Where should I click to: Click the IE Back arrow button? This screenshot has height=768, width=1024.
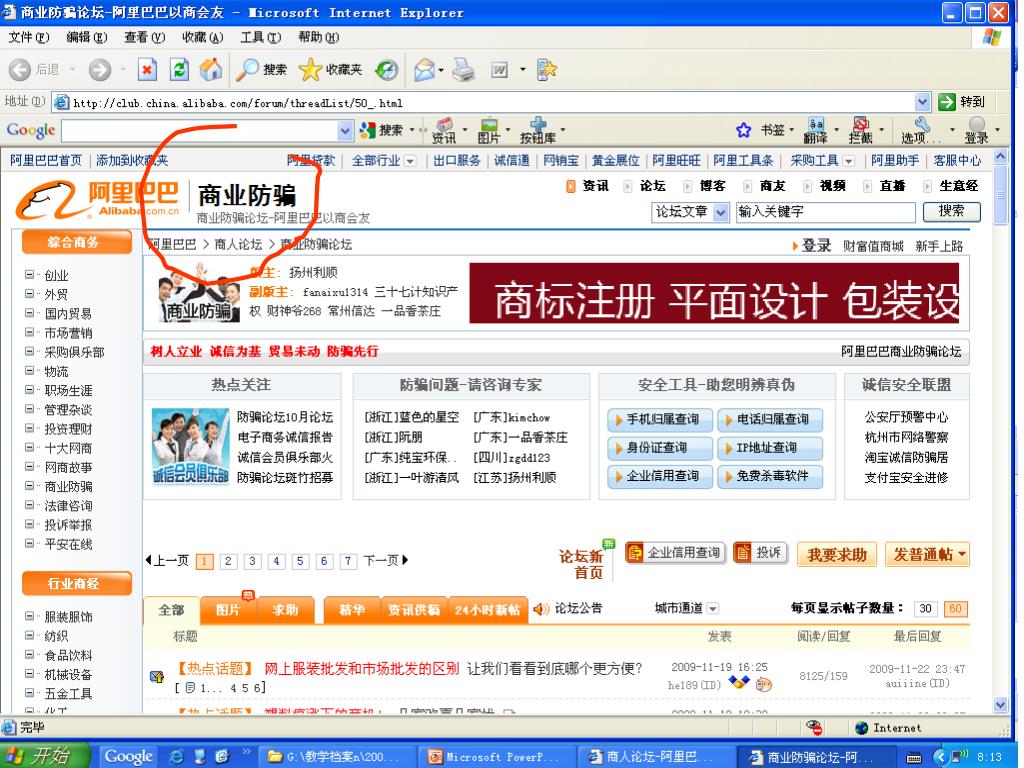[x=20, y=69]
